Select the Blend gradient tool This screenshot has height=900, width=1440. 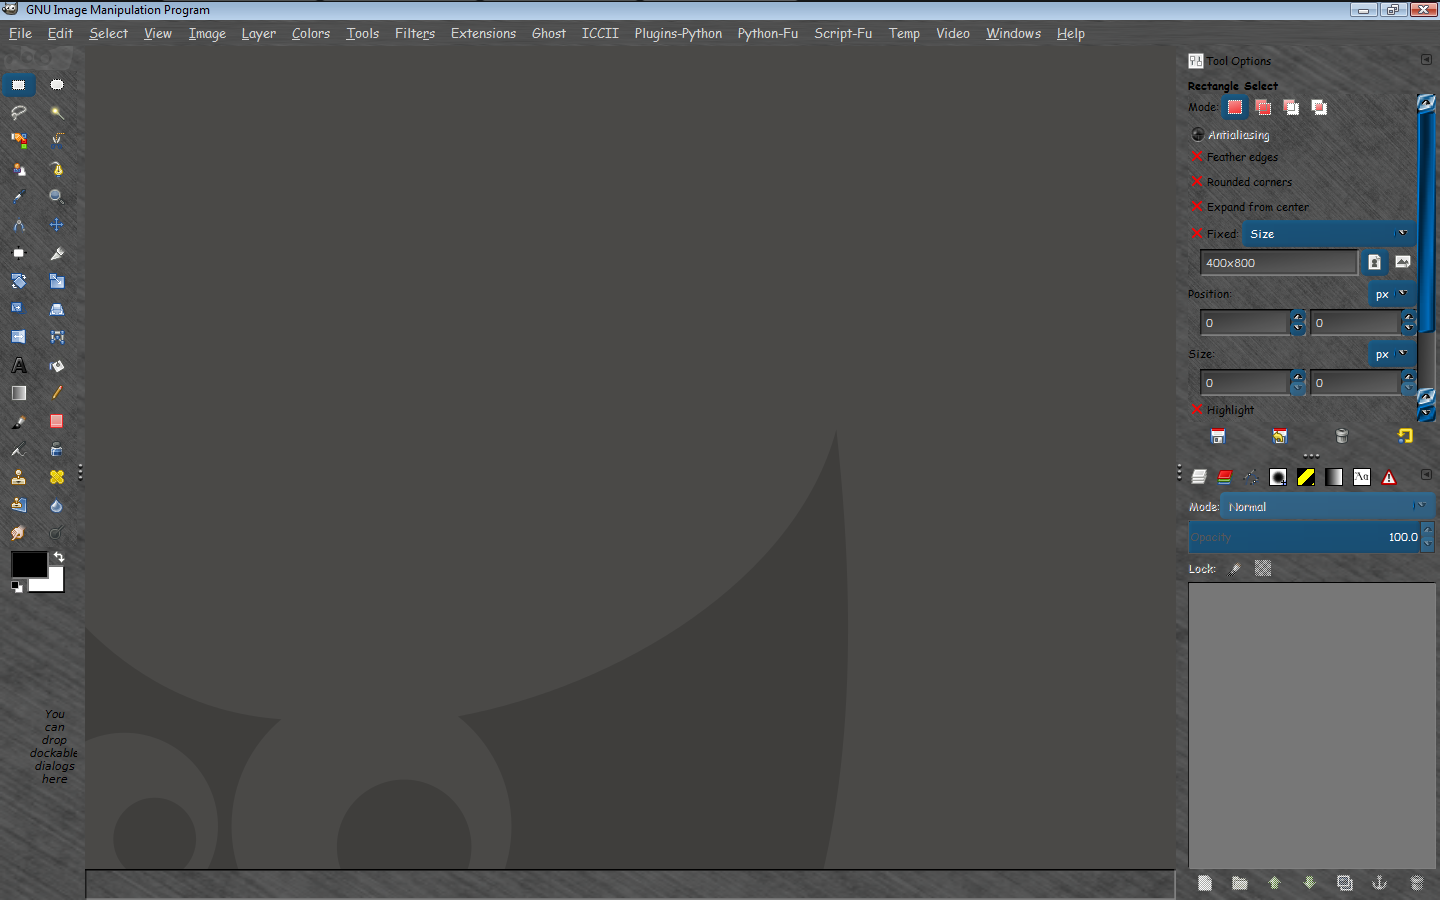pyautogui.click(x=19, y=393)
